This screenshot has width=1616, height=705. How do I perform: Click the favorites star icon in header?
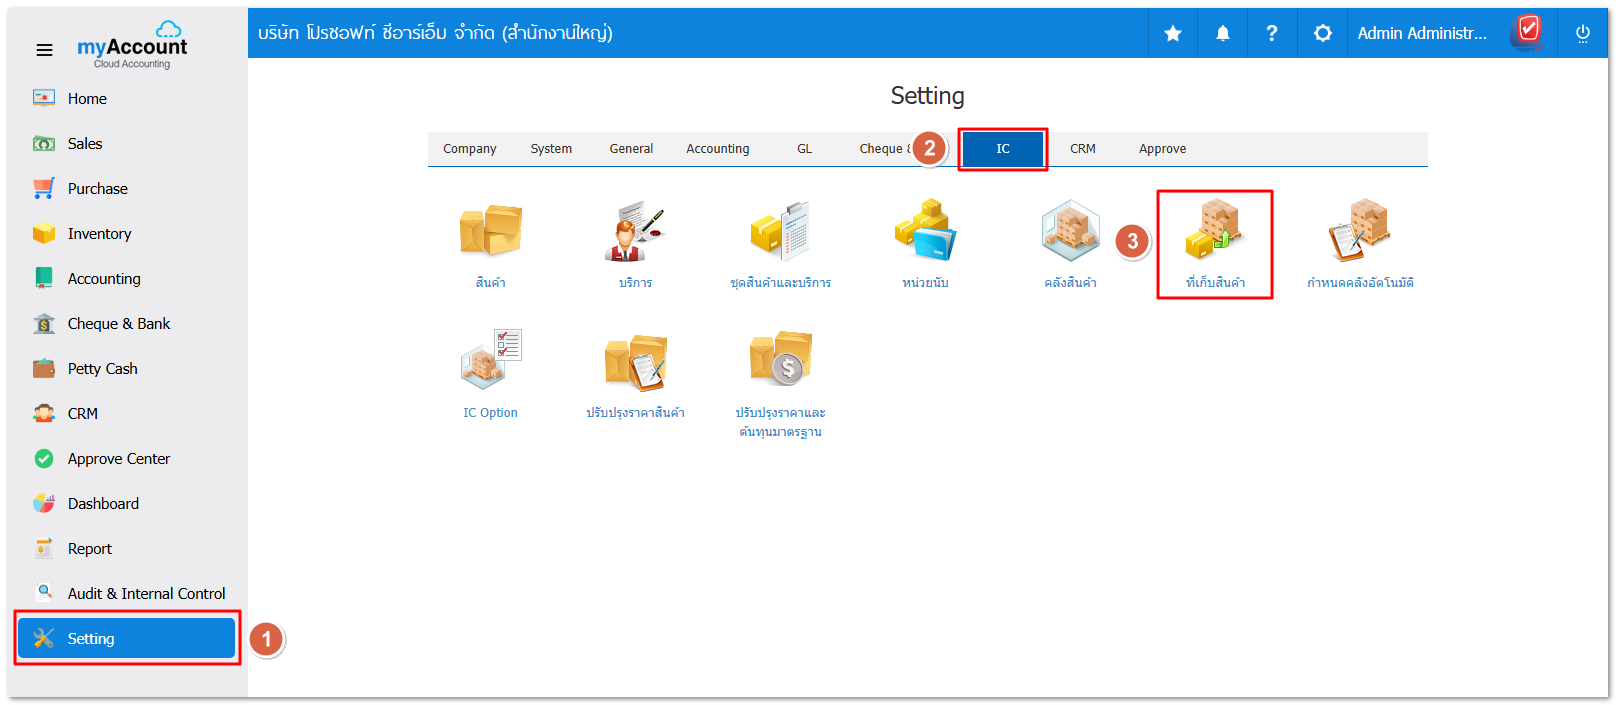coord(1173,34)
